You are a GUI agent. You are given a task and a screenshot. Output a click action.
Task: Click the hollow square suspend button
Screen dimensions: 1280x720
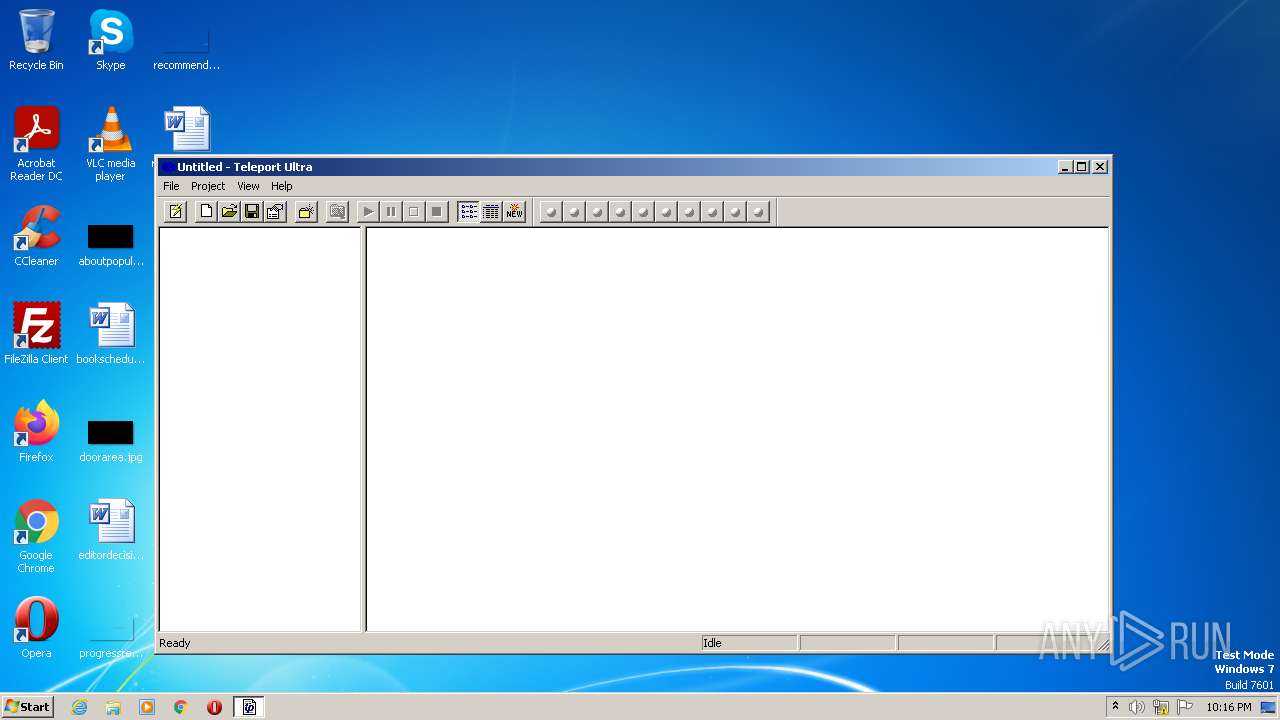point(414,211)
